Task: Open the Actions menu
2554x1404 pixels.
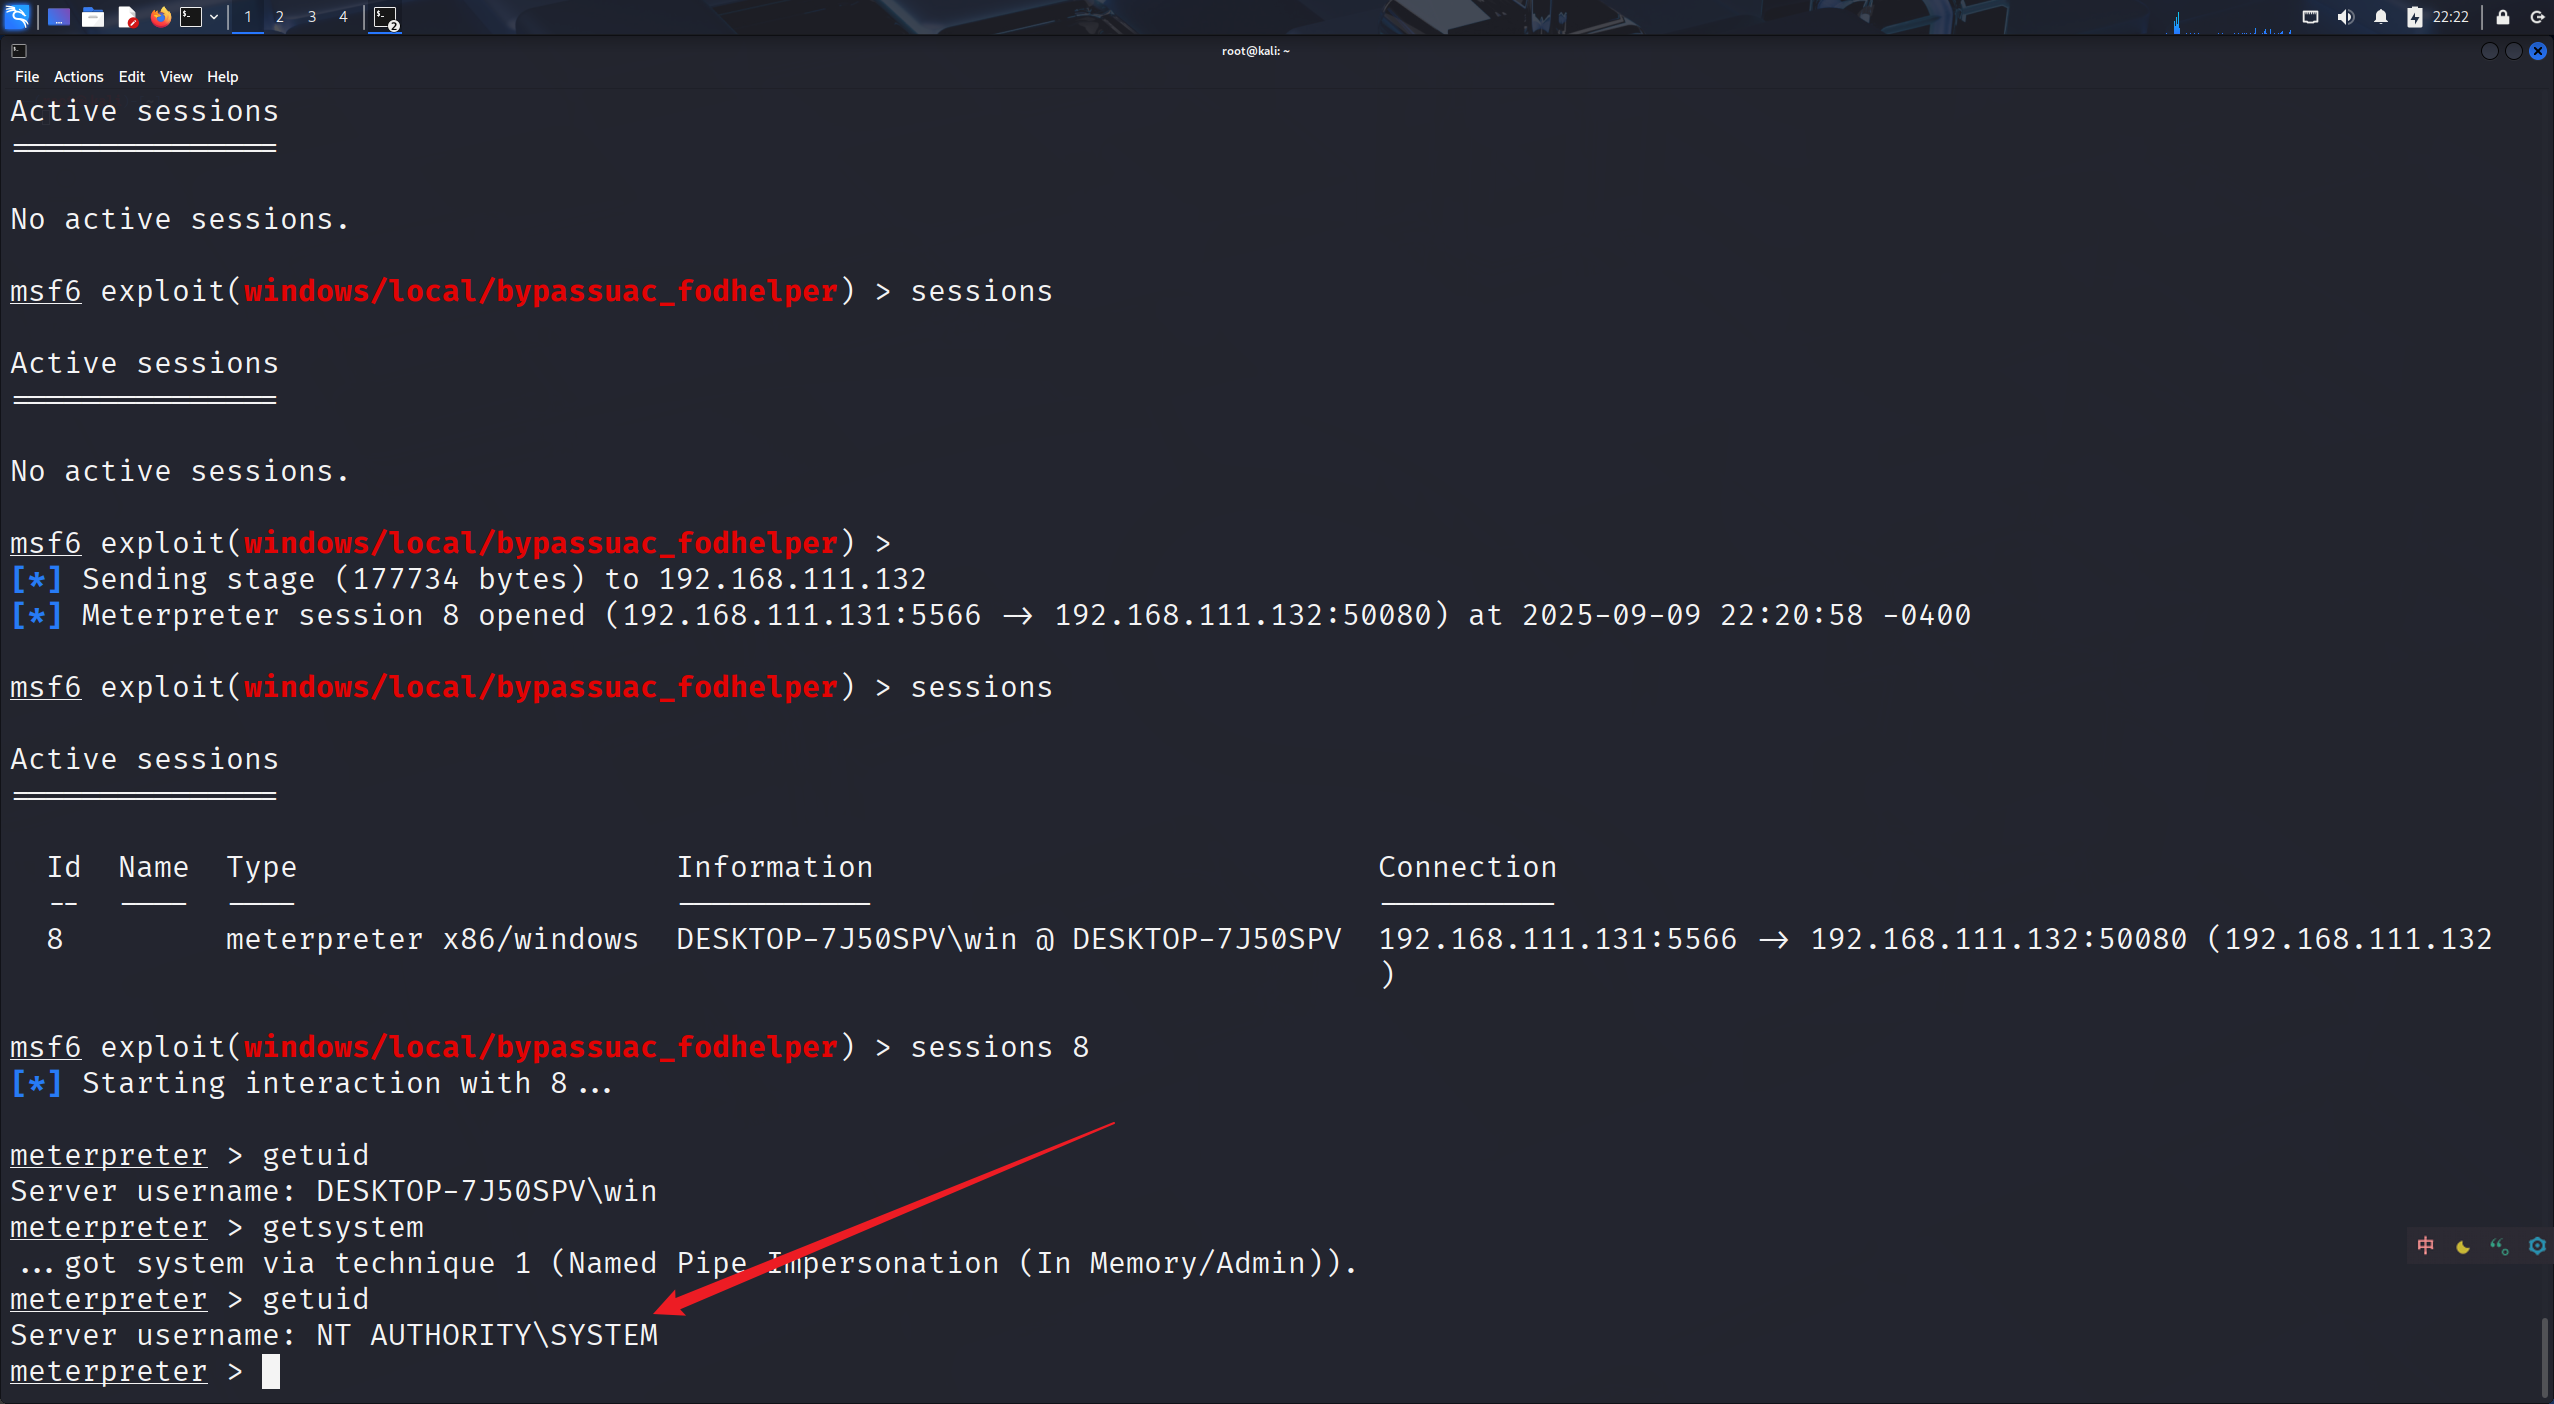Action: (78, 77)
